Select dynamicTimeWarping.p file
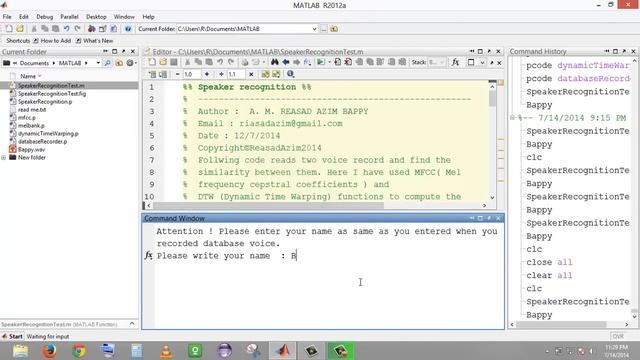The width and height of the screenshot is (640, 360). [x=48, y=133]
